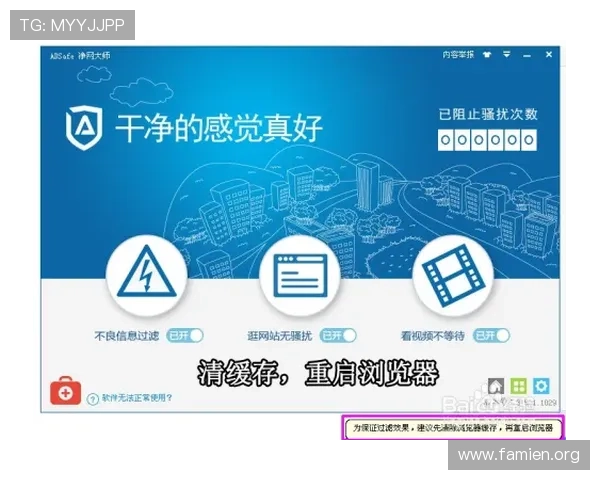Click the gray home icon

click(x=496, y=386)
